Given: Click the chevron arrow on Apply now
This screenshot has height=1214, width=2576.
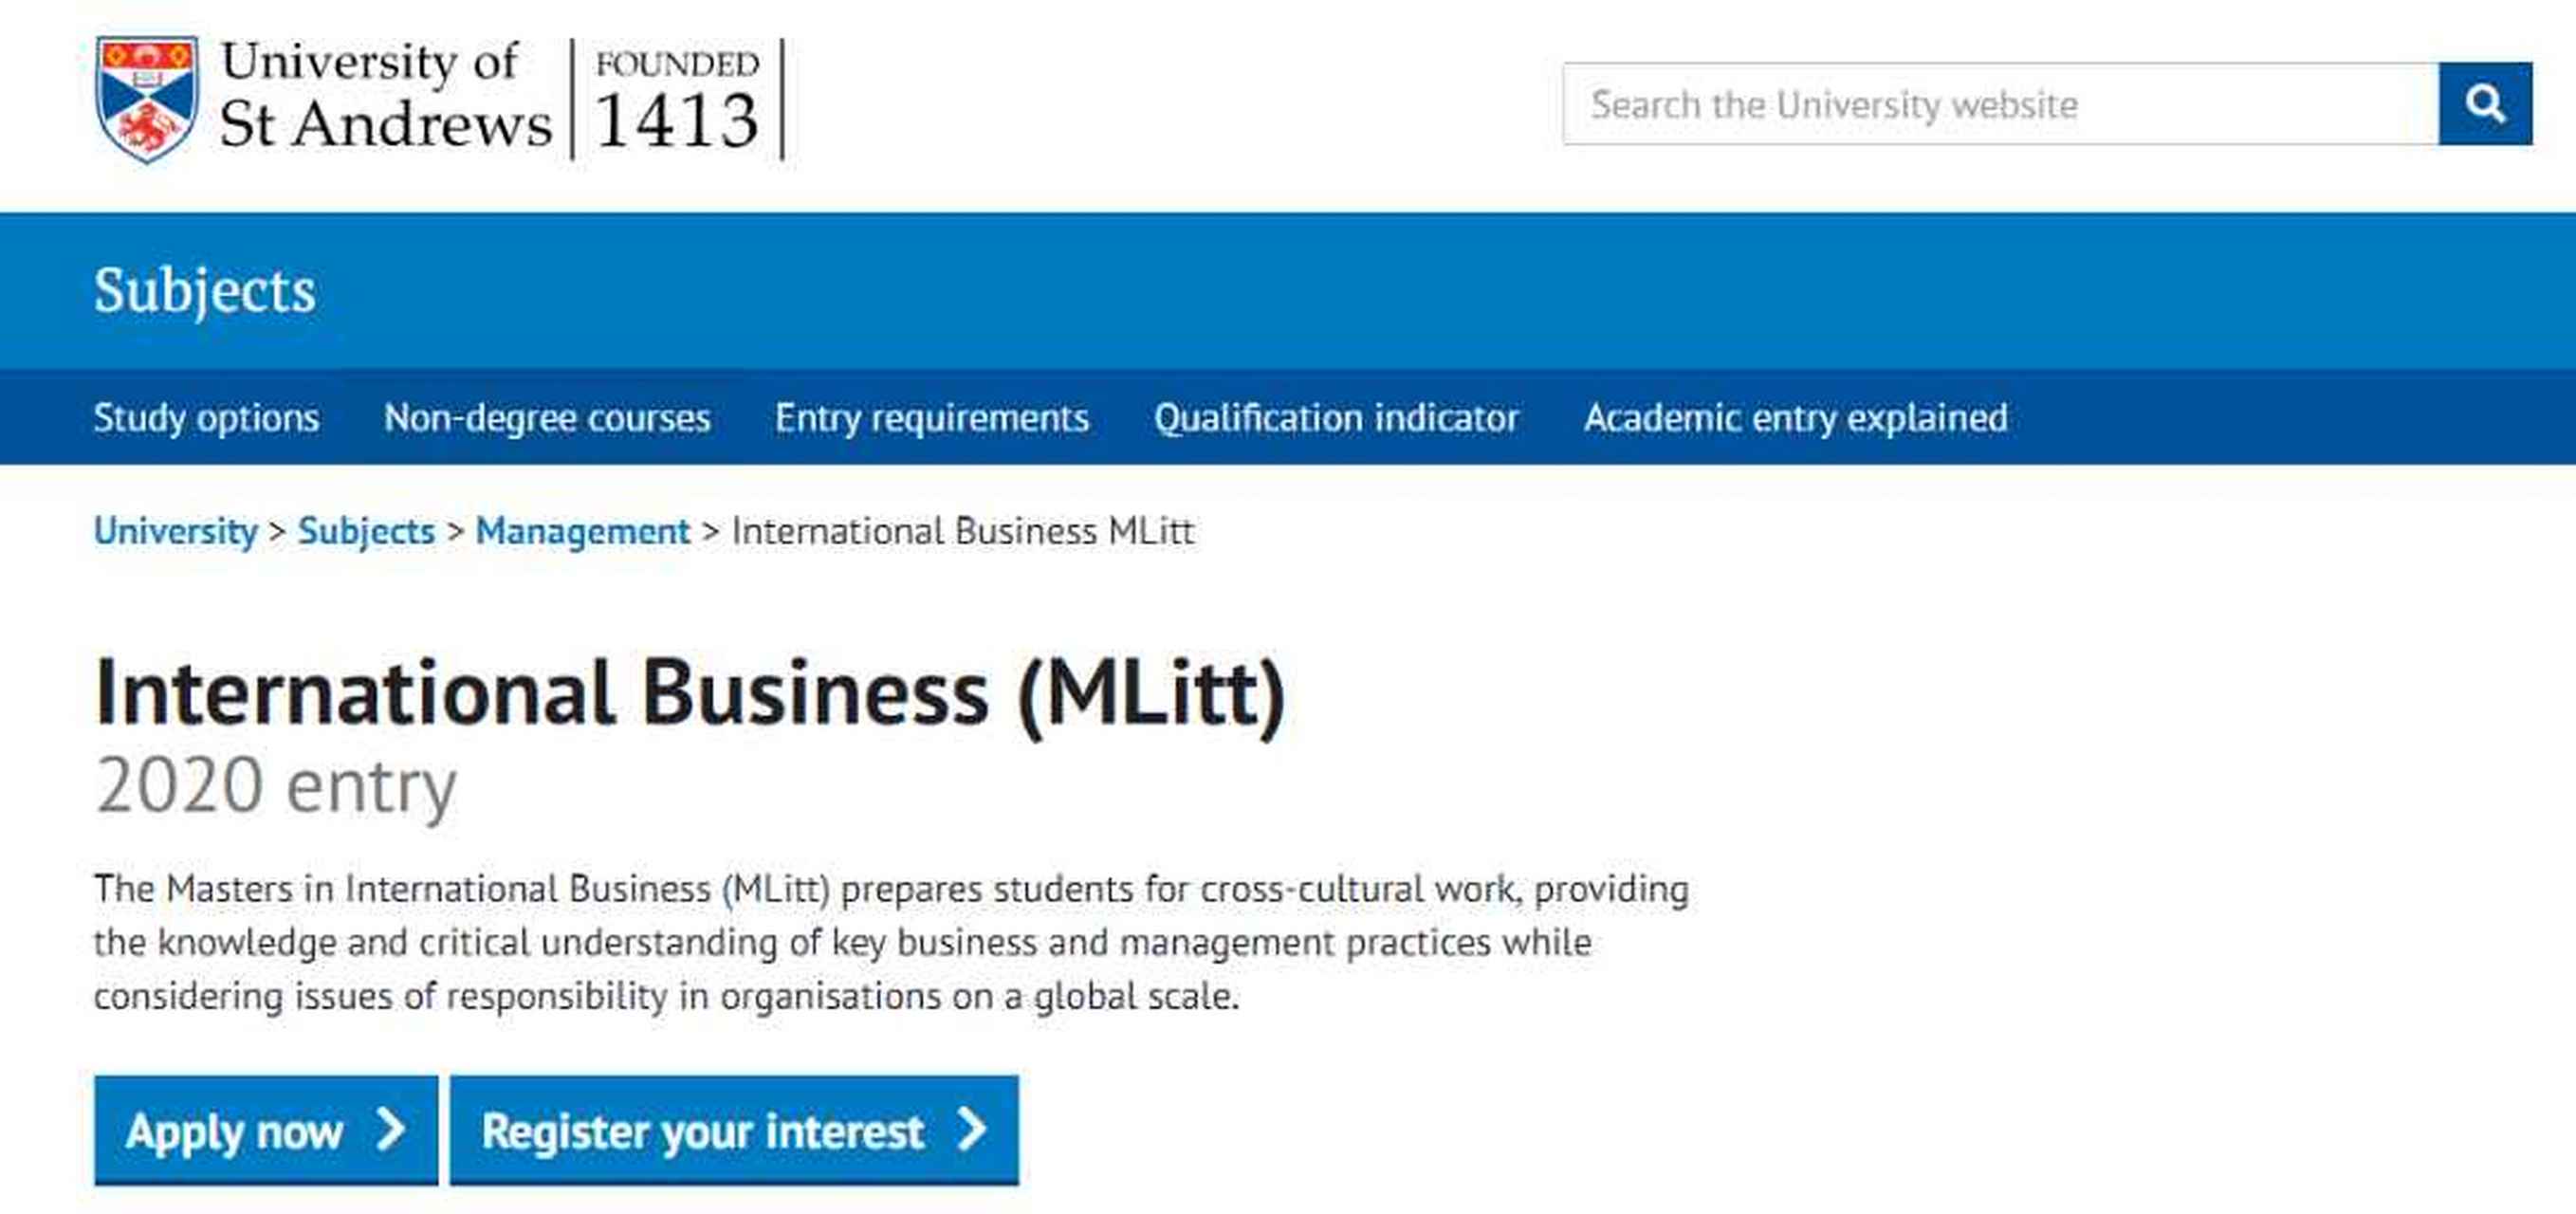Looking at the screenshot, I should 391,1130.
